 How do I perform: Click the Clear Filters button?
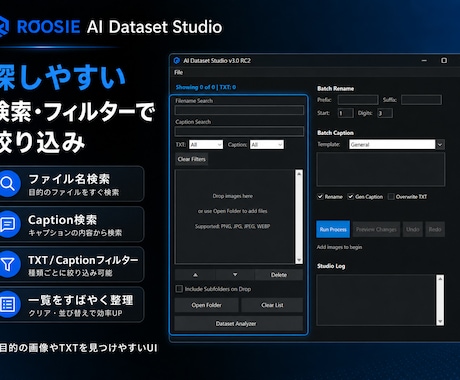point(191,159)
